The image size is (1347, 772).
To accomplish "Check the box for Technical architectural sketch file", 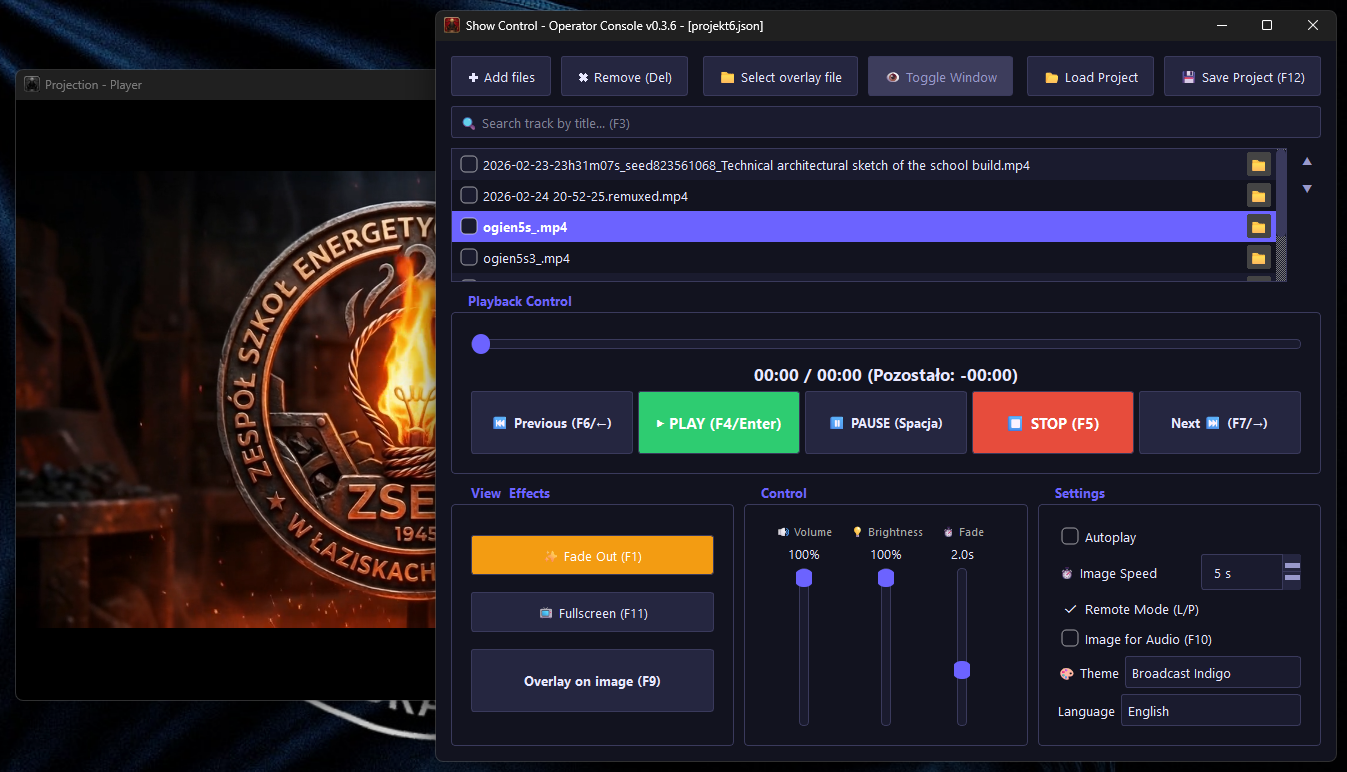I will point(468,165).
